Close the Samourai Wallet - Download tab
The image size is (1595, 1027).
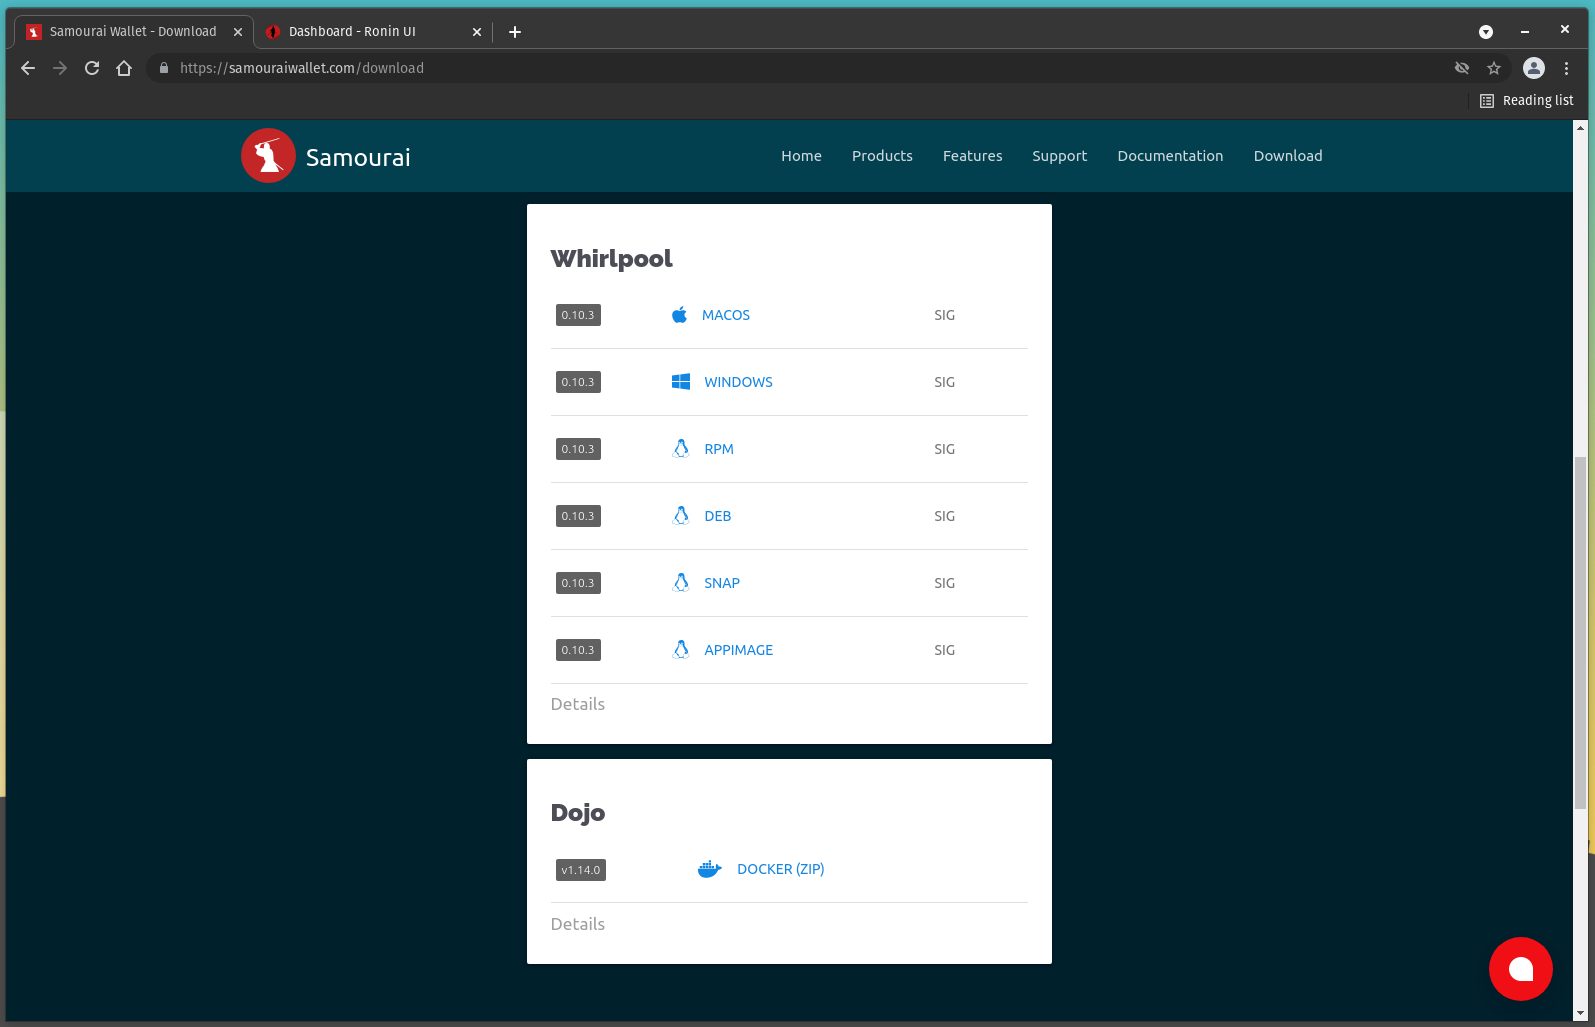coord(238,32)
